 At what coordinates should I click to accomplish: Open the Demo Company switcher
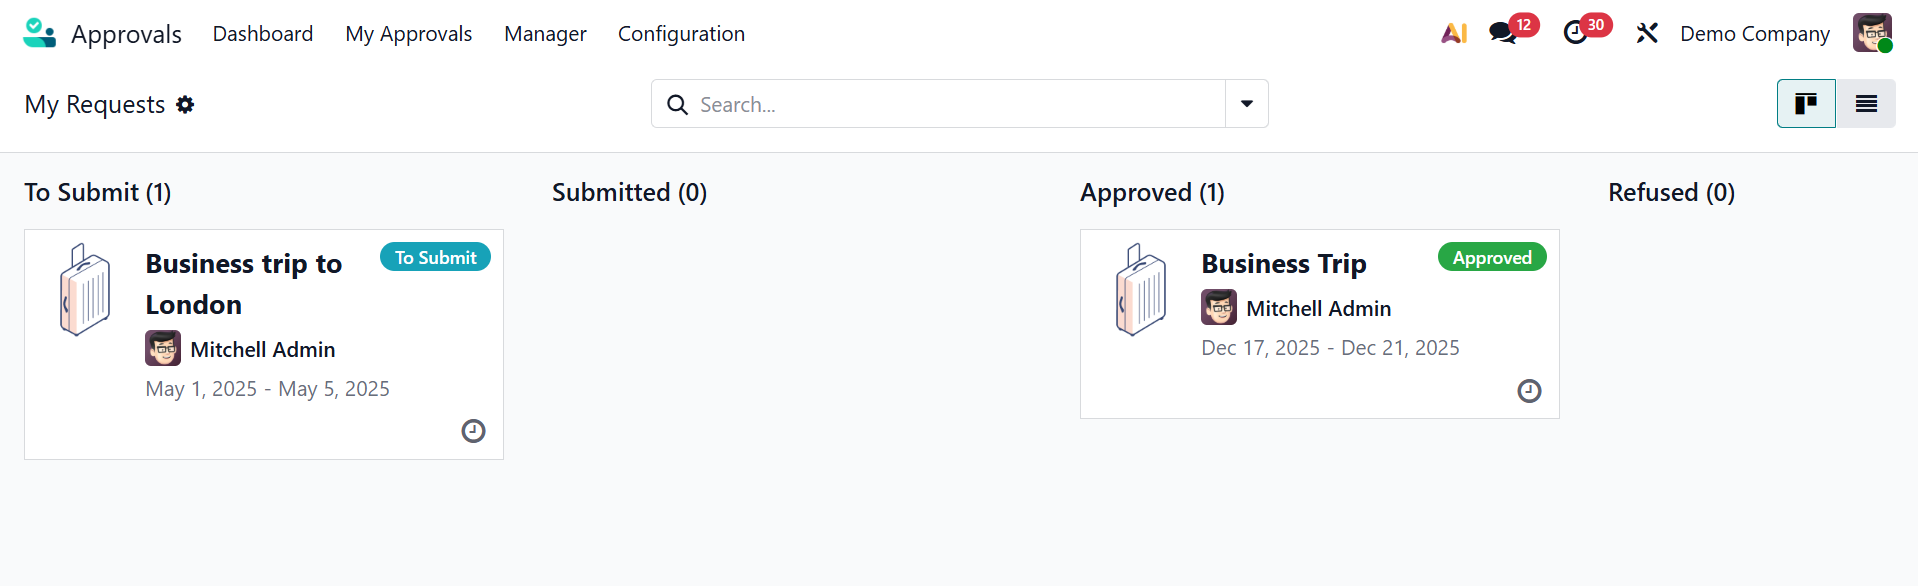coord(1754,34)
